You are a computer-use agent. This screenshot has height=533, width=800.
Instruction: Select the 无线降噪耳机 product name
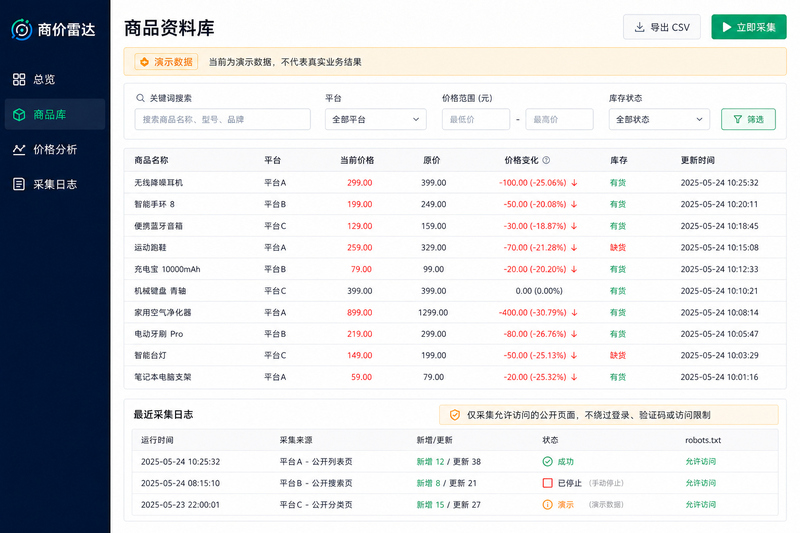[x=159, y=183]
